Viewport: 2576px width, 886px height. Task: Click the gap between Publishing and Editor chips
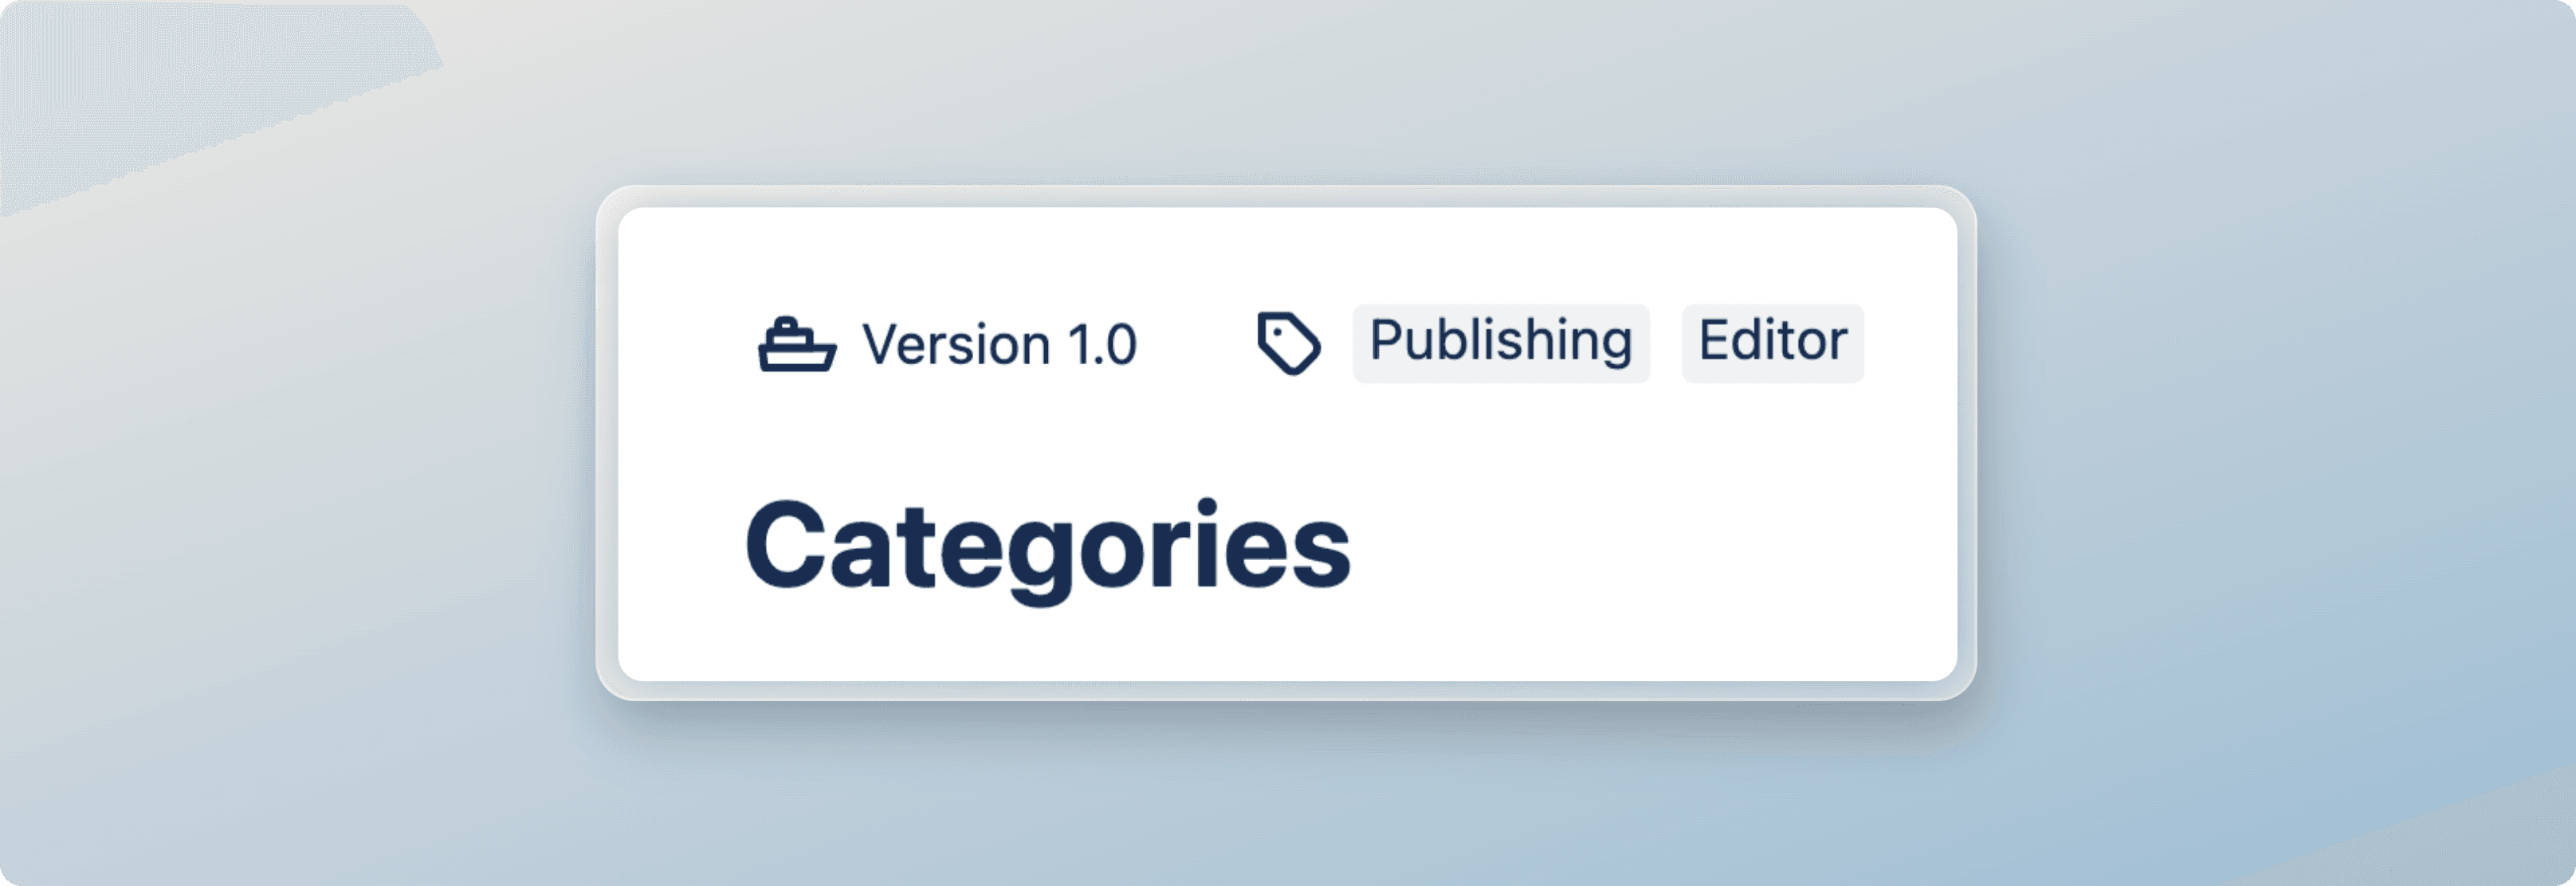(x=1666, y=343)
